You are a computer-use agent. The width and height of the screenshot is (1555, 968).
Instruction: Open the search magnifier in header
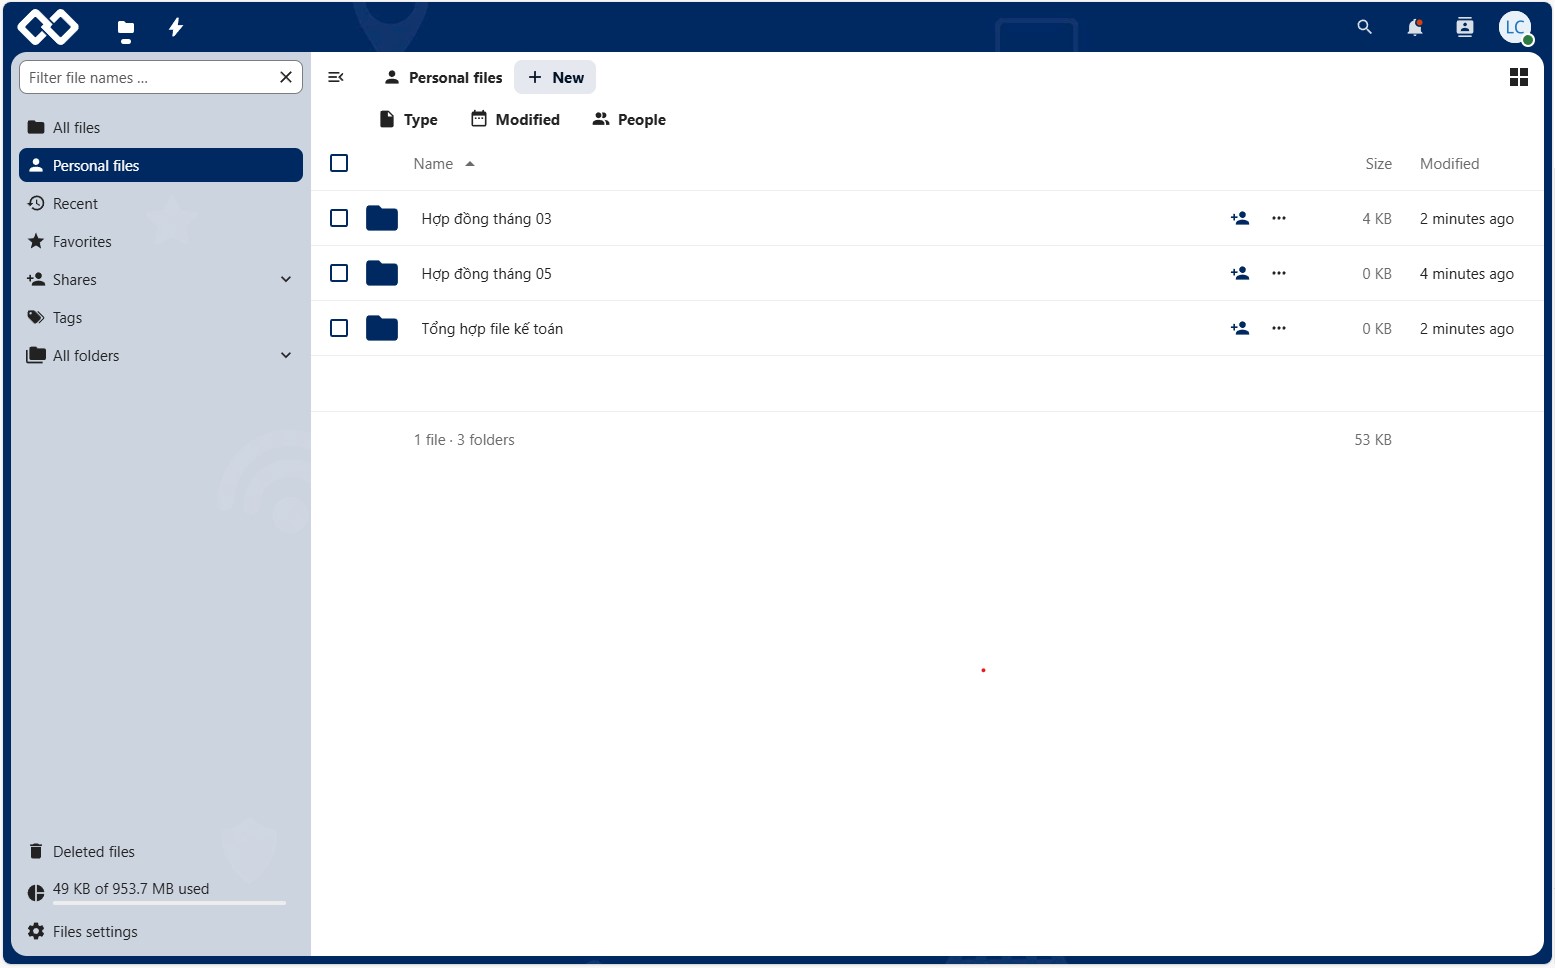1364,27
